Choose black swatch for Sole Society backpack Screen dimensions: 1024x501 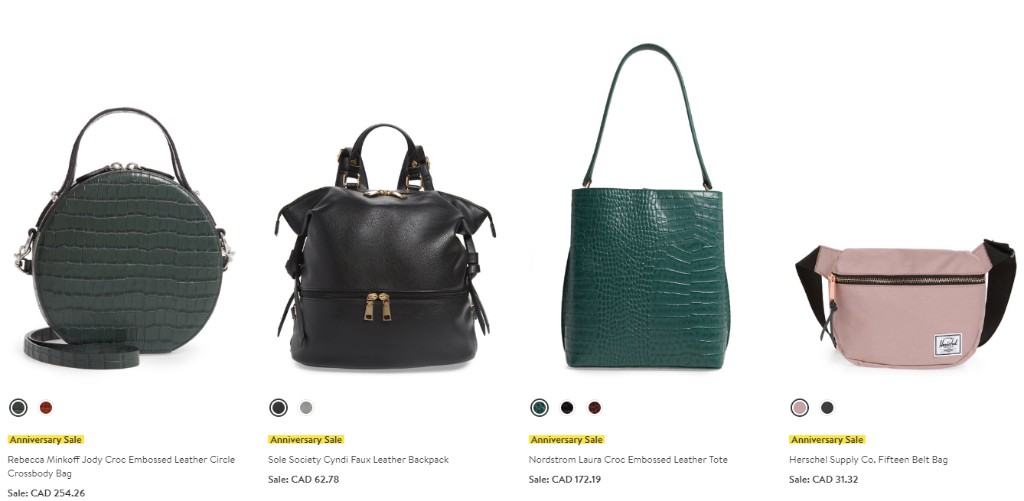[279, 408]
